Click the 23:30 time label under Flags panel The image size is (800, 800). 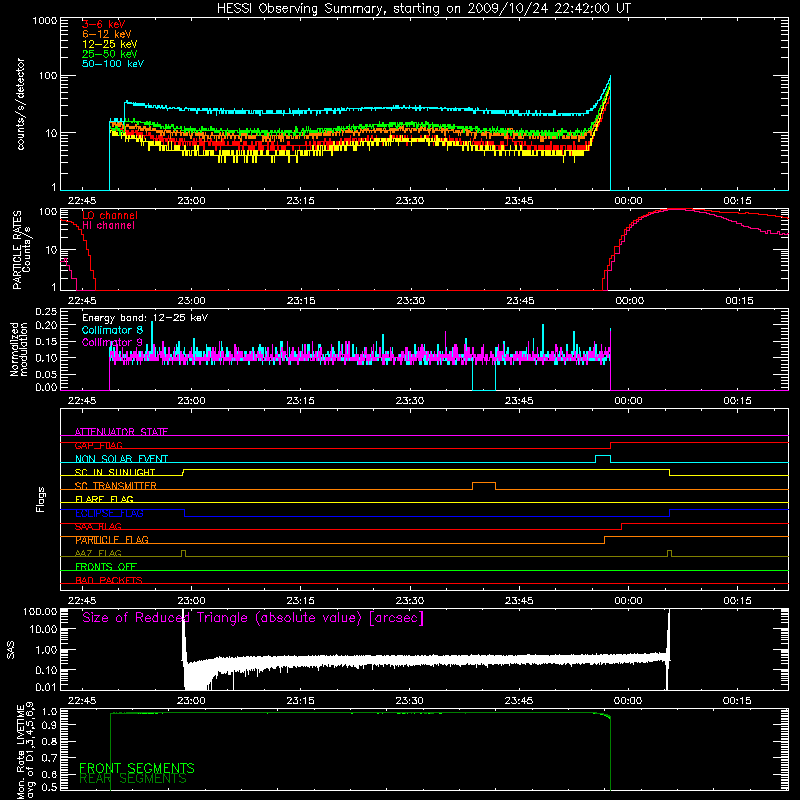(410, 601)
